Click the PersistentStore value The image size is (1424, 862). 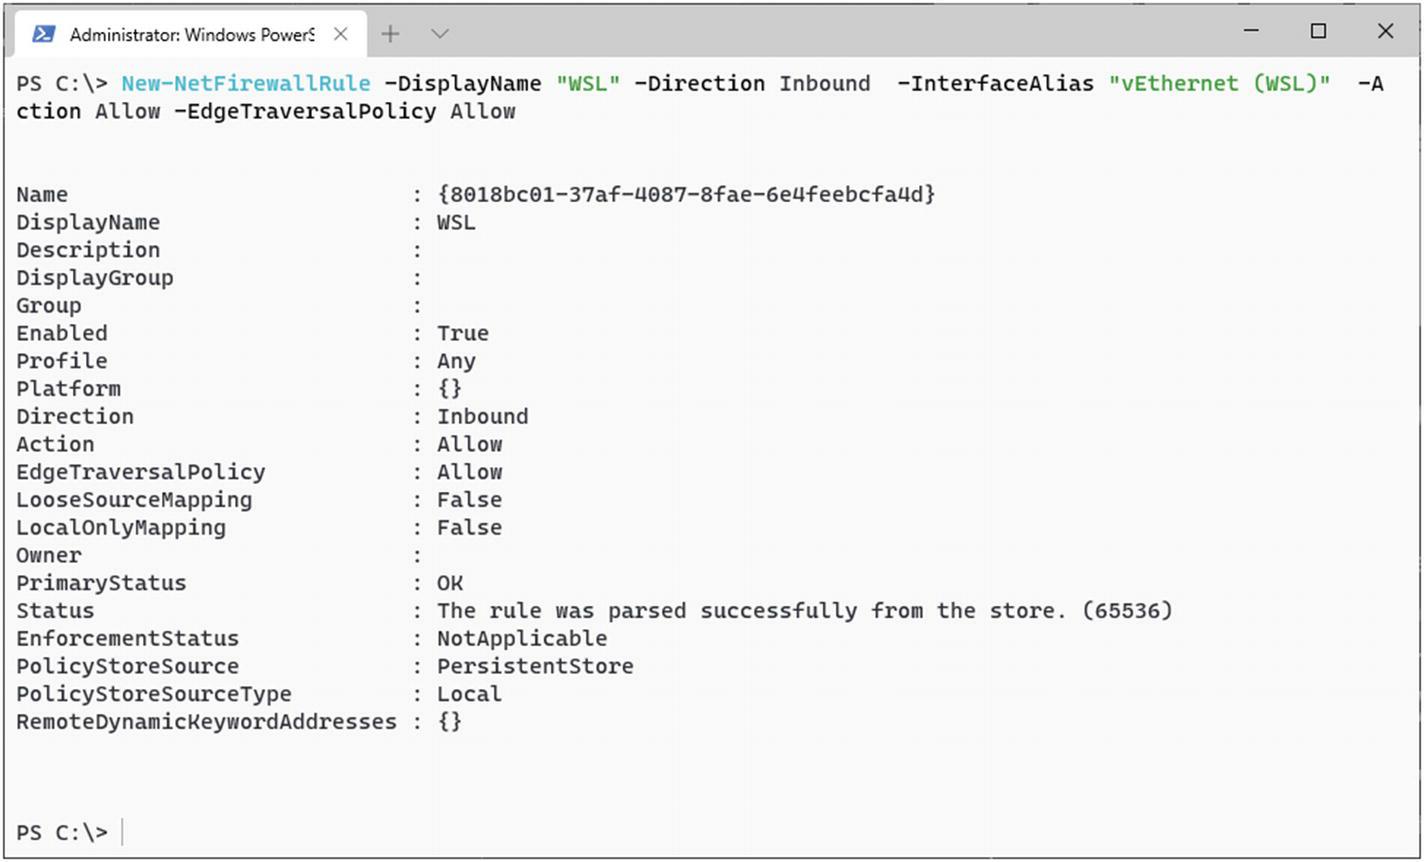(535, 666)
